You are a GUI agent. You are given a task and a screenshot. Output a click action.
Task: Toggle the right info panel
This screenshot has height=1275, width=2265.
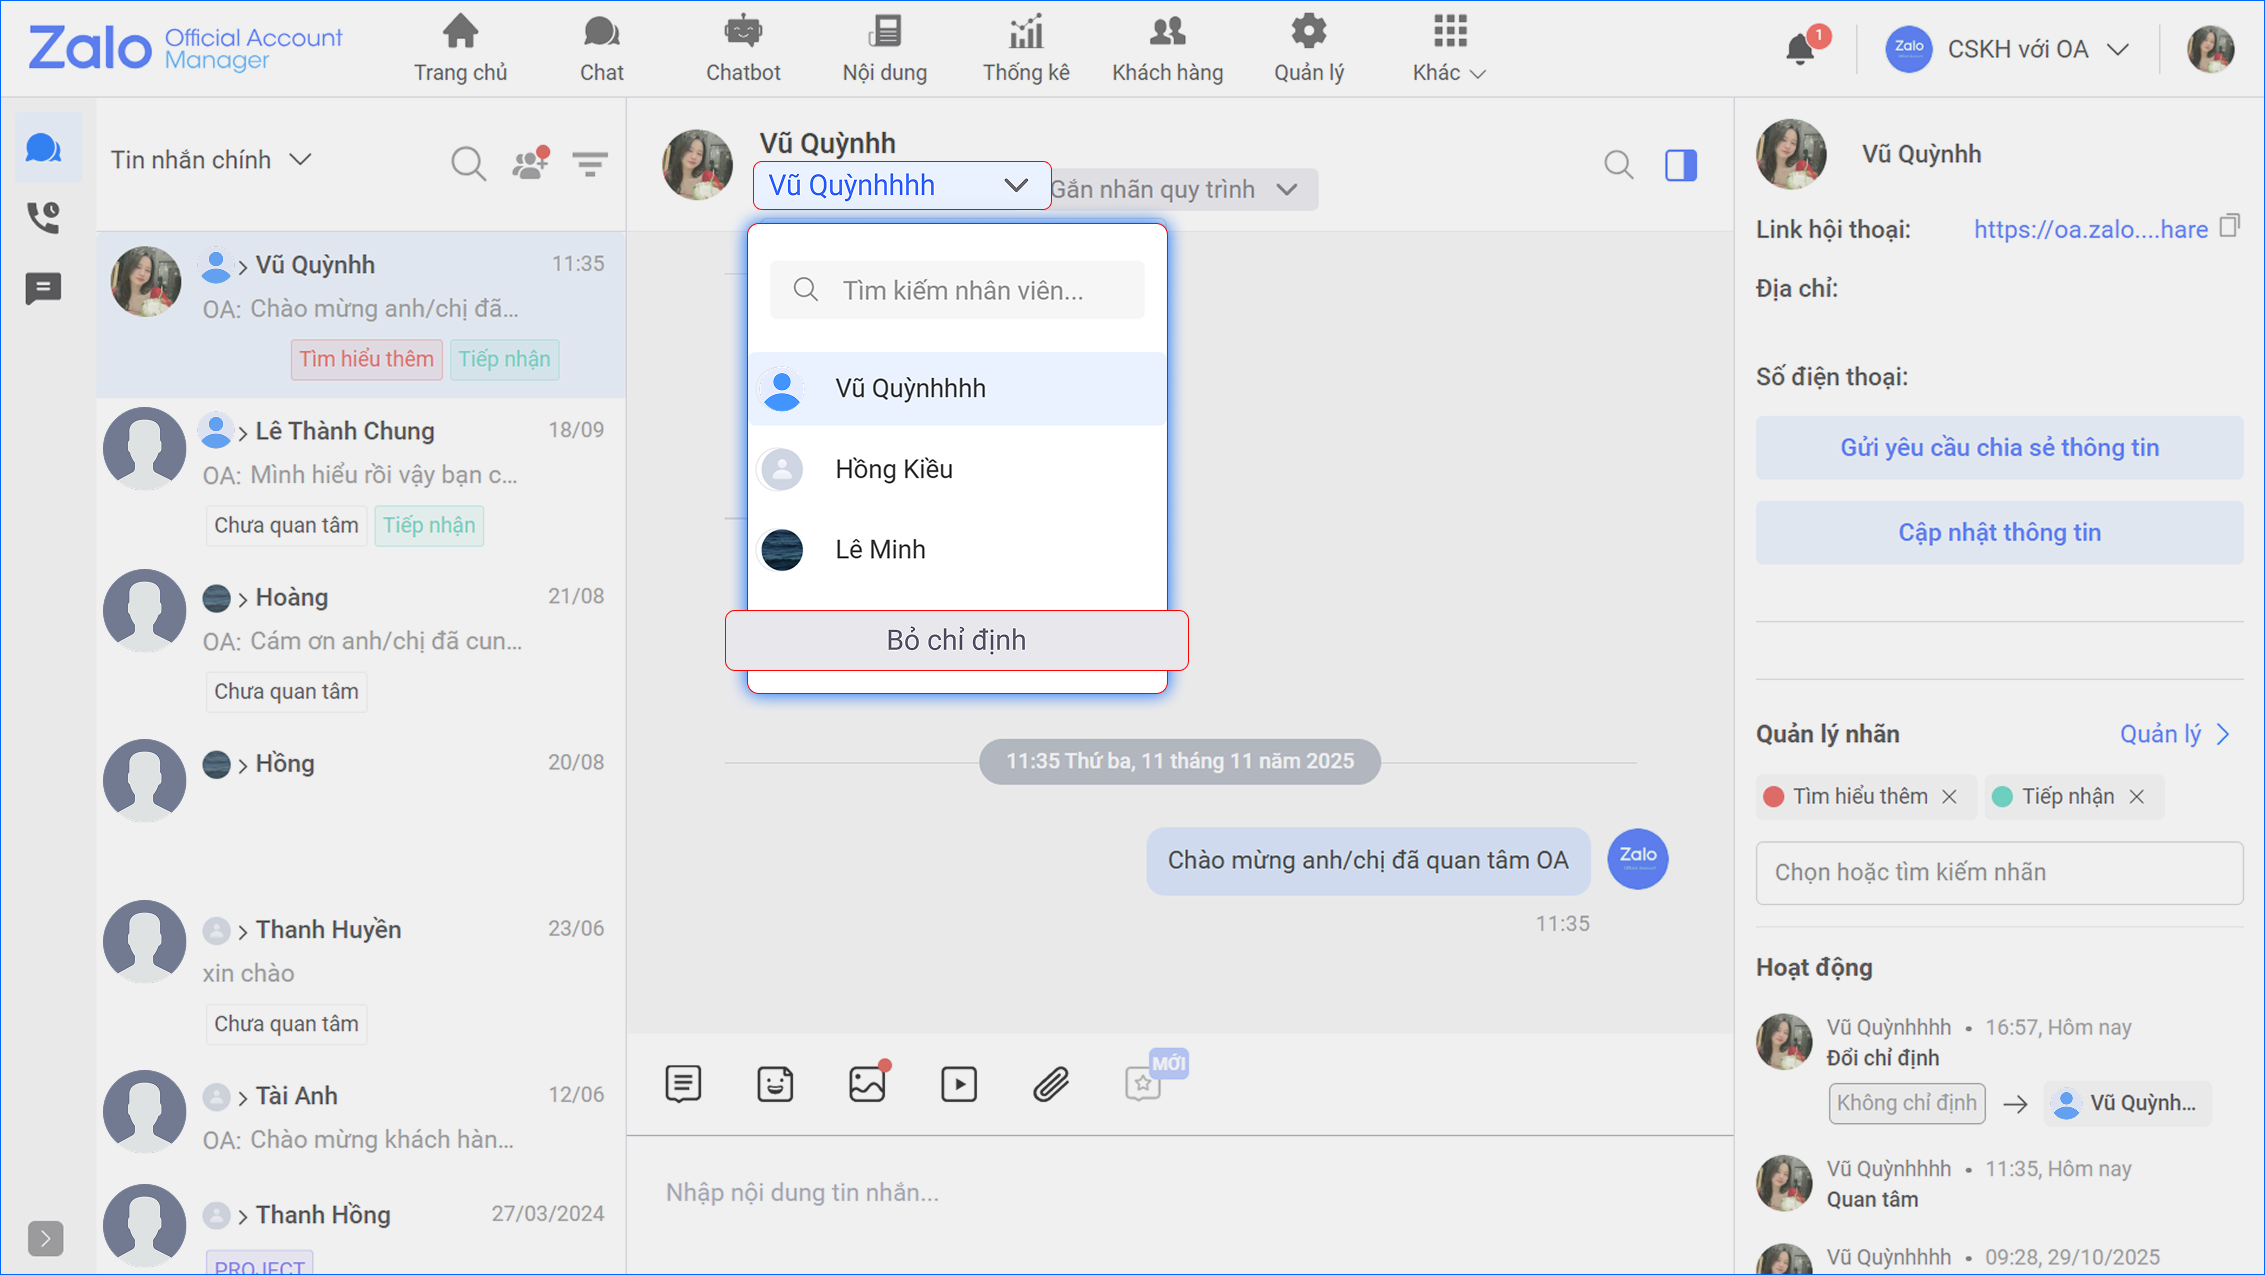1680,165
